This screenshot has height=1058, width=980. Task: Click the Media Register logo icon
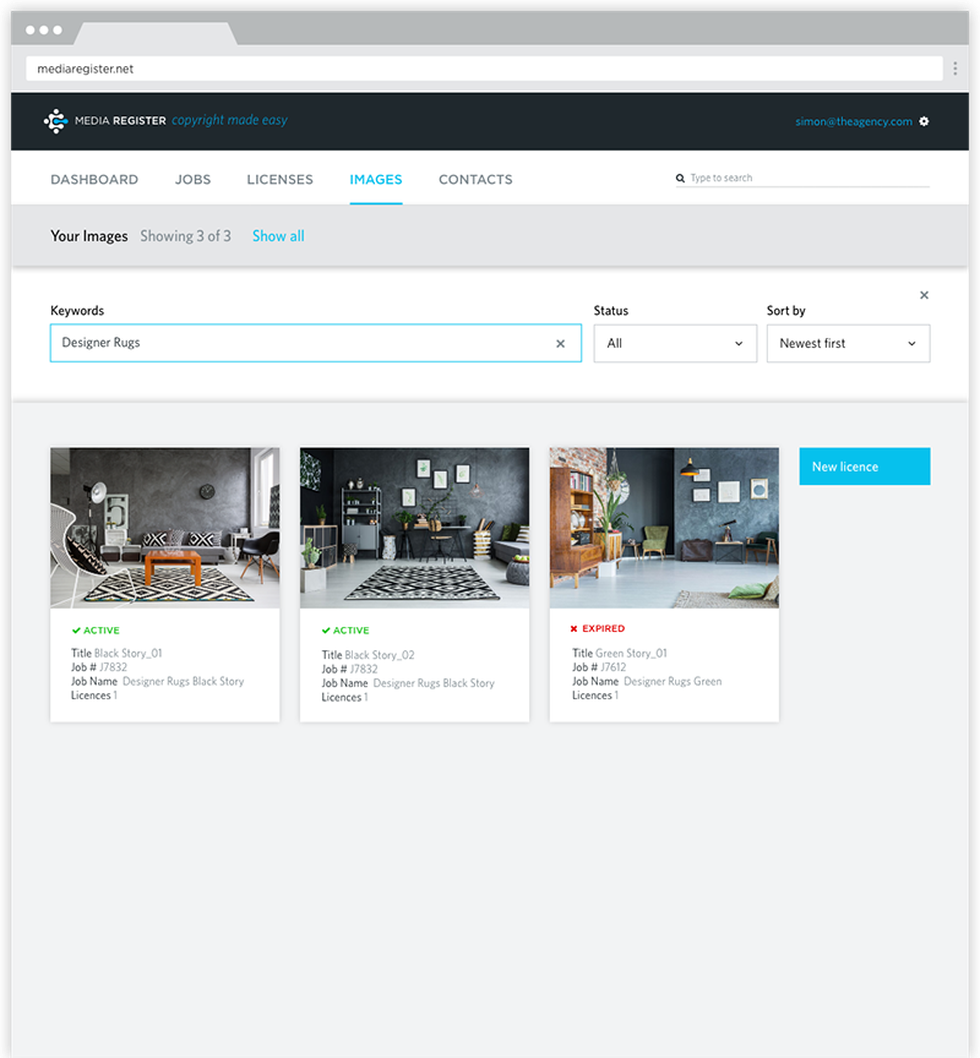click(56, 121)
